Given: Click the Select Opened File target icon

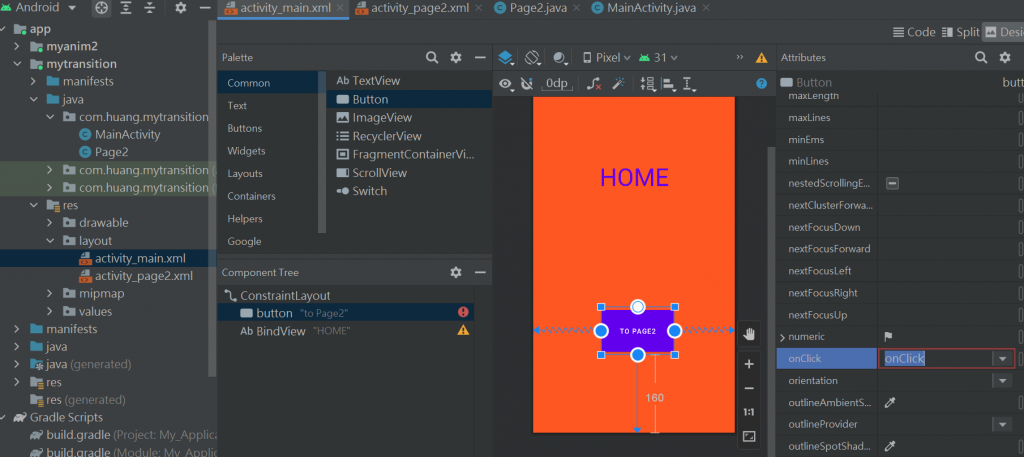Looking at the screenshot, I should click(x=101, y=8).
